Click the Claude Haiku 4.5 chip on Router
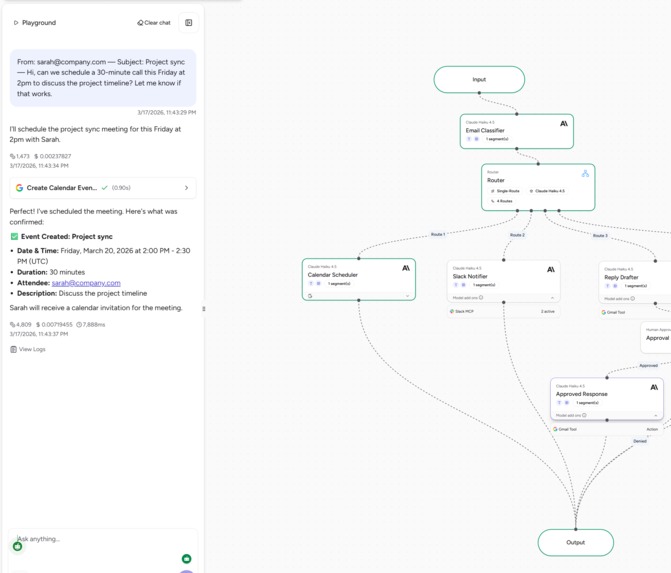The width and height of the screenshot is (671, 573). coord(547,191)
